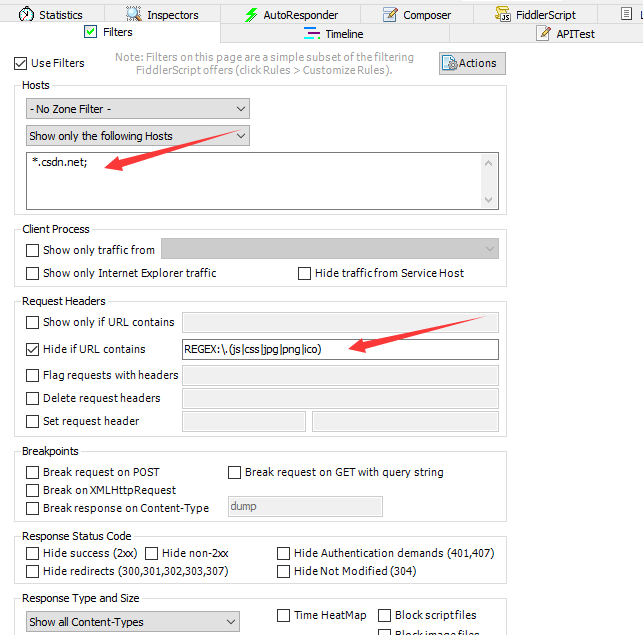Image resolution: width=643 pixels, height=635 pixels.
Task: Click the hosts box scroll down arrow
Action: (488, 200)
